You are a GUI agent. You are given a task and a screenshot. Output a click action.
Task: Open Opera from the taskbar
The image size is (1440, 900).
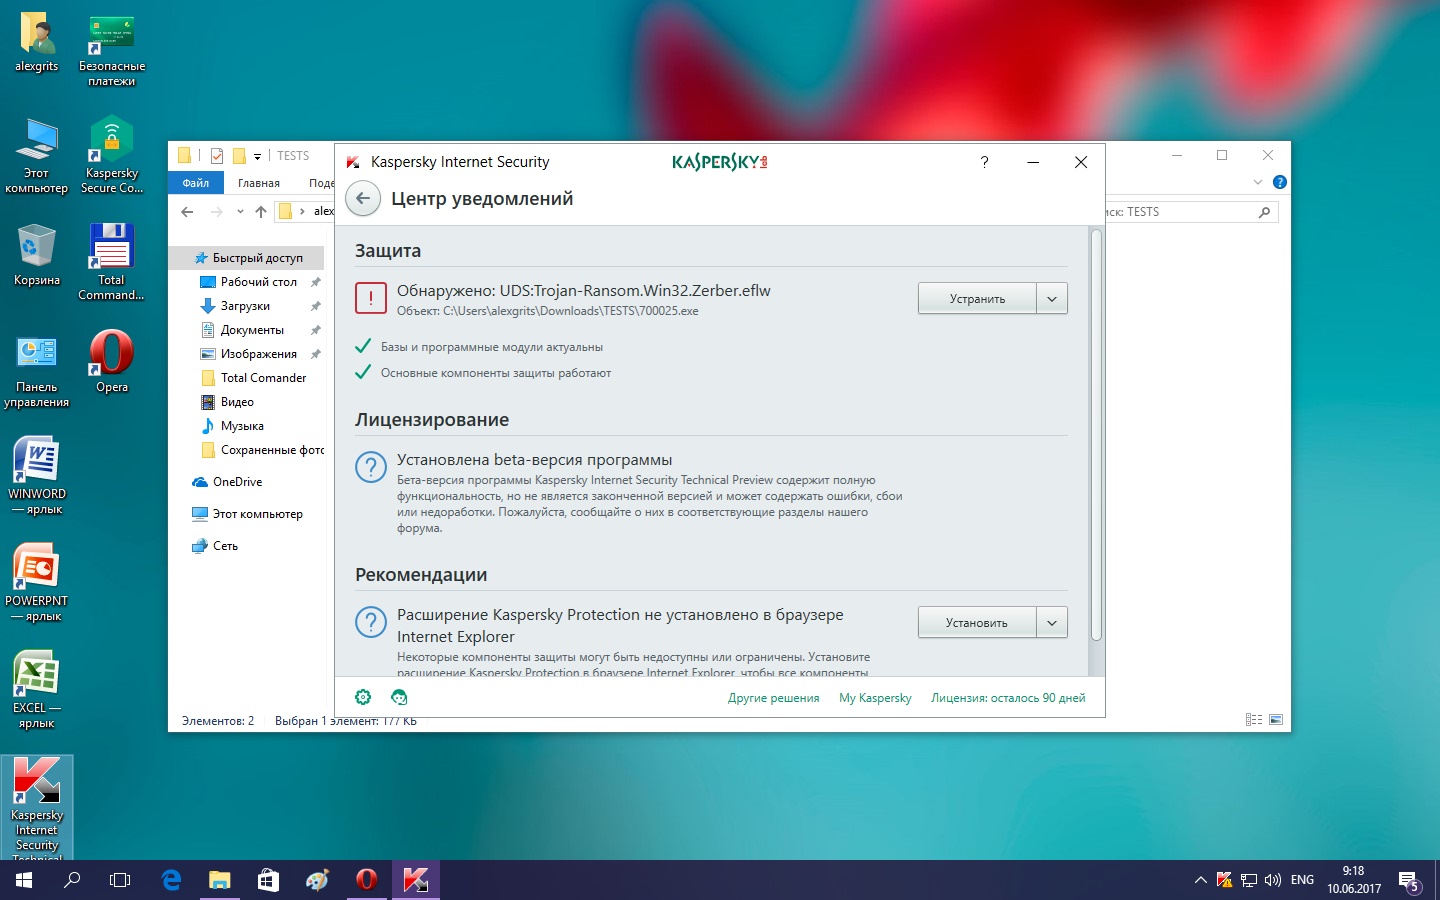(x=367, y=880)
